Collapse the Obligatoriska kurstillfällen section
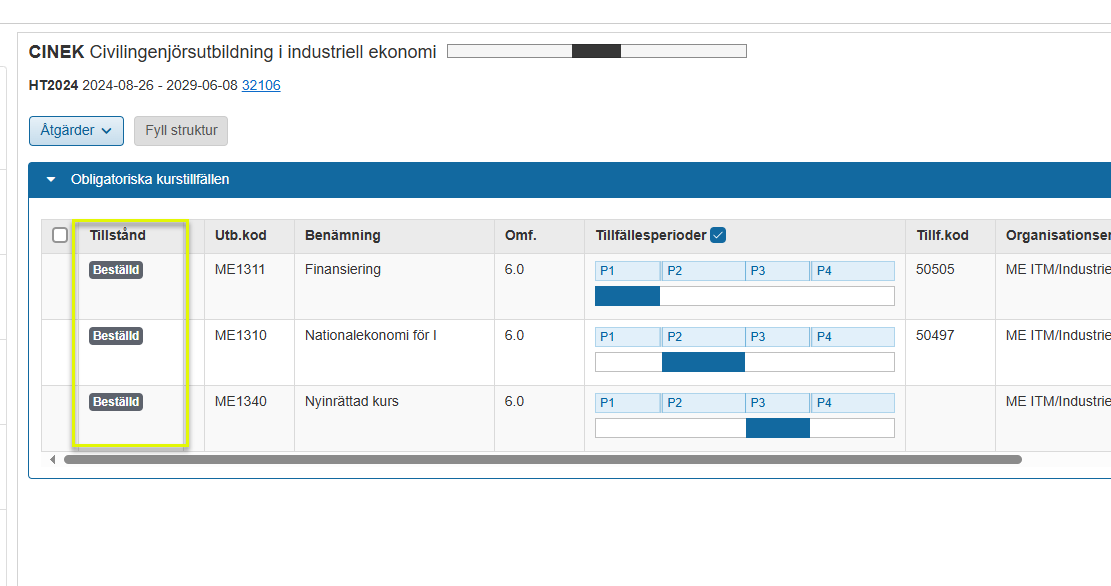Image resolution: width=1111 pixels, height=586 pixels. (x=51, y=180)
